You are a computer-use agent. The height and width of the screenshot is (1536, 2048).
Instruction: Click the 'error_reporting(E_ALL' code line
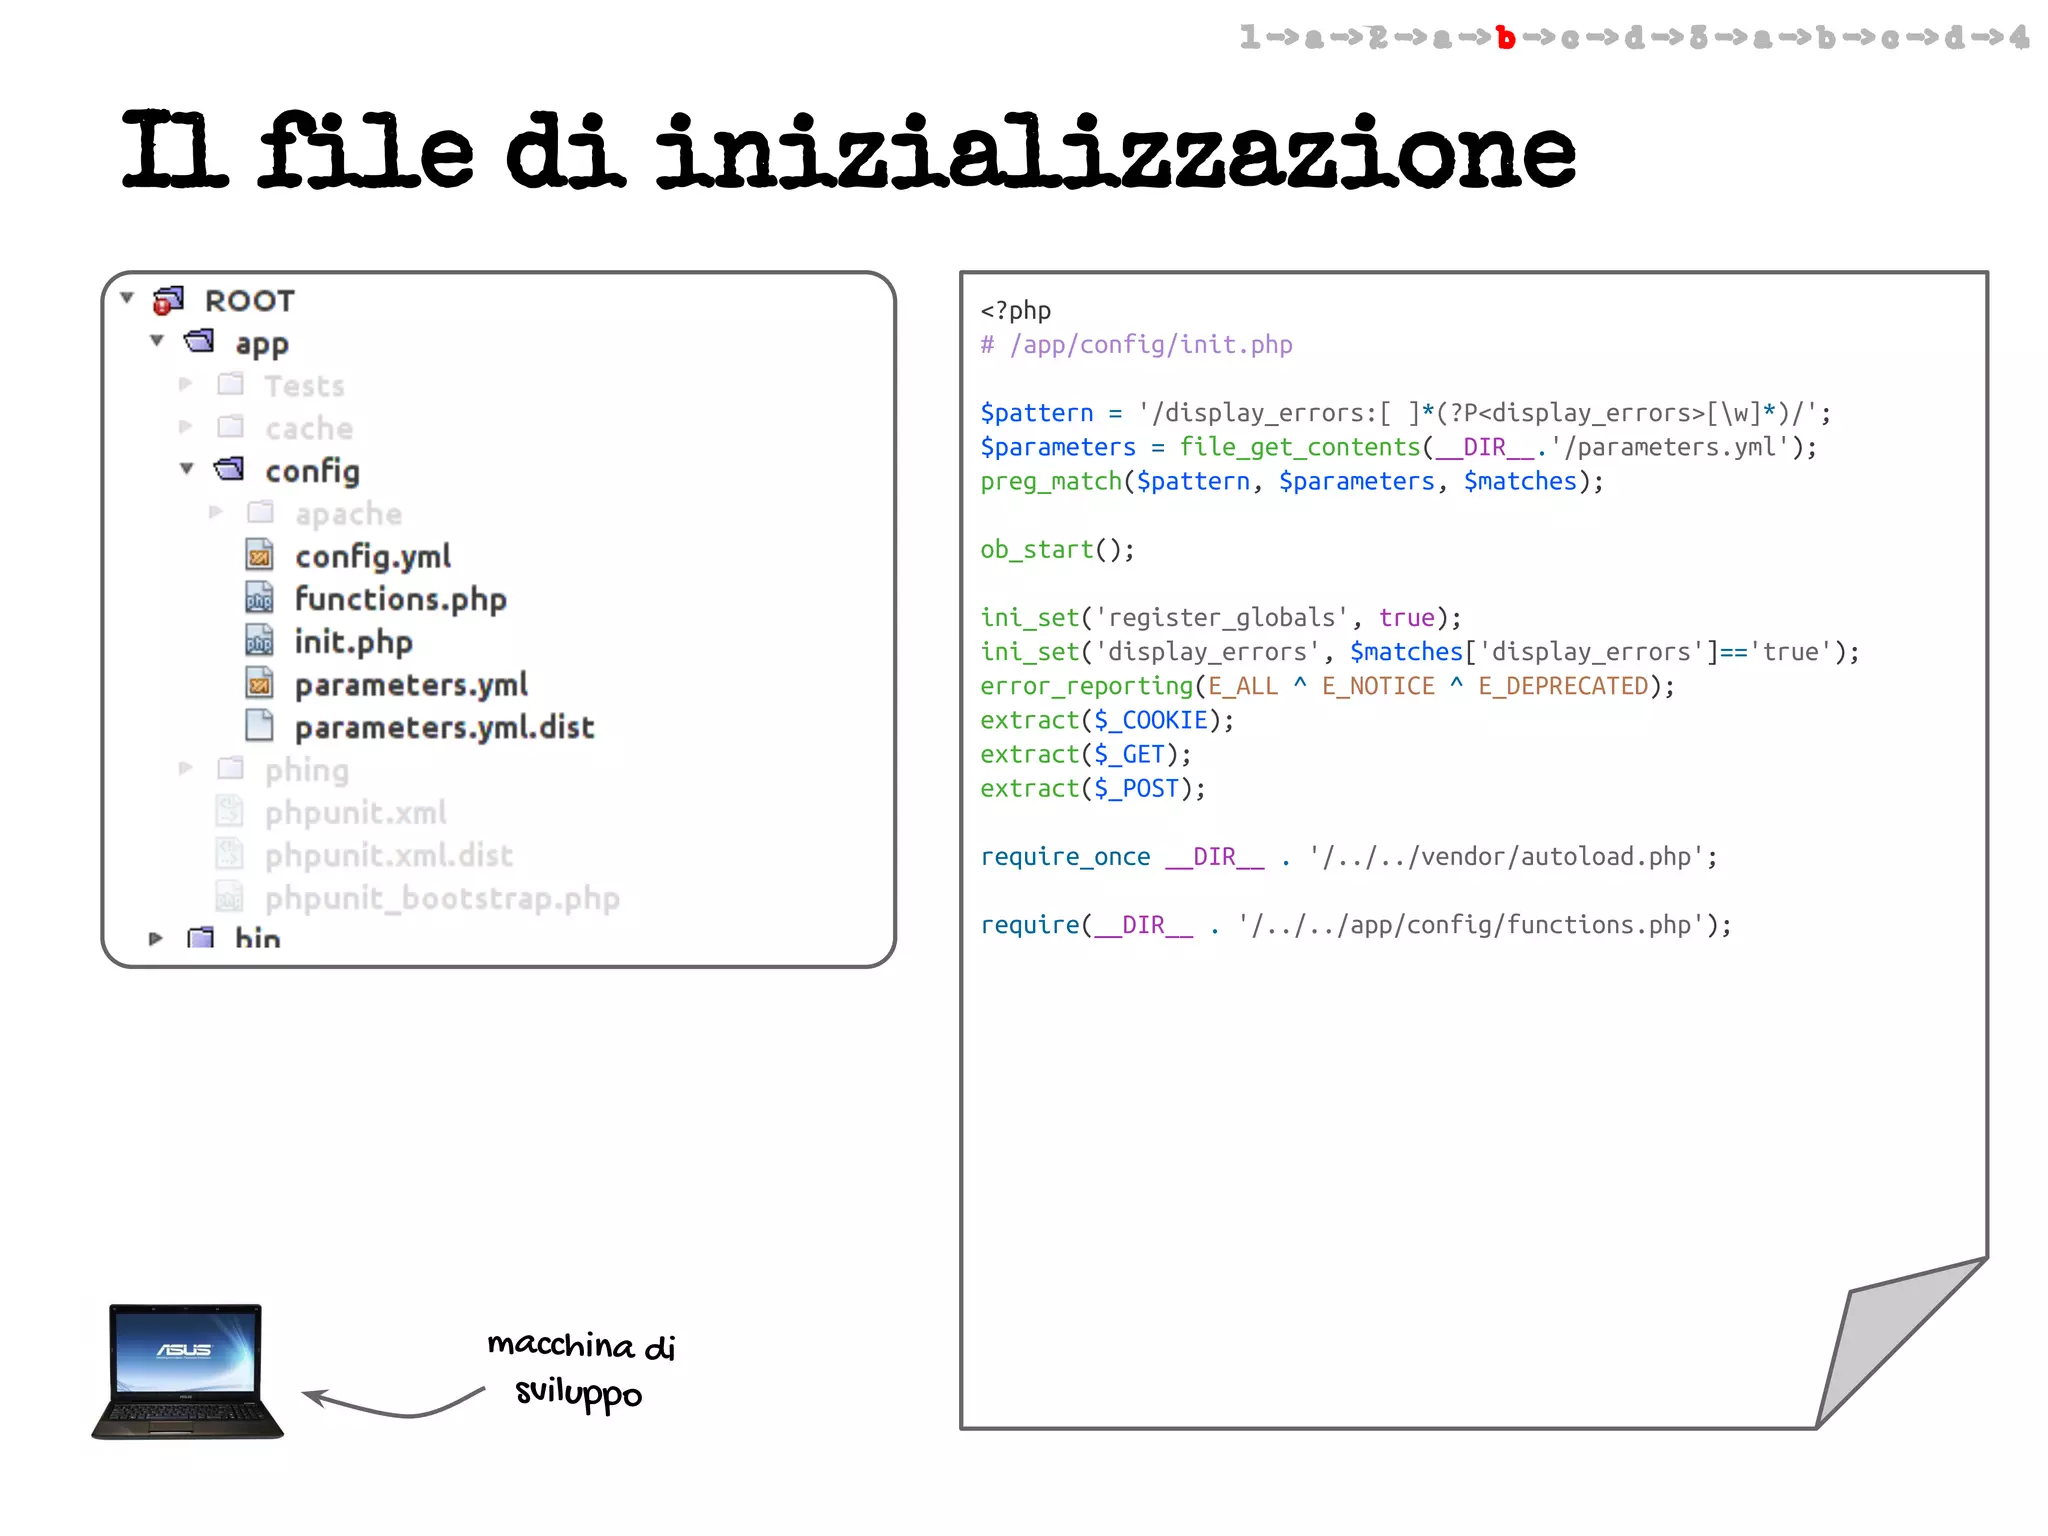tap(1327, 686)
